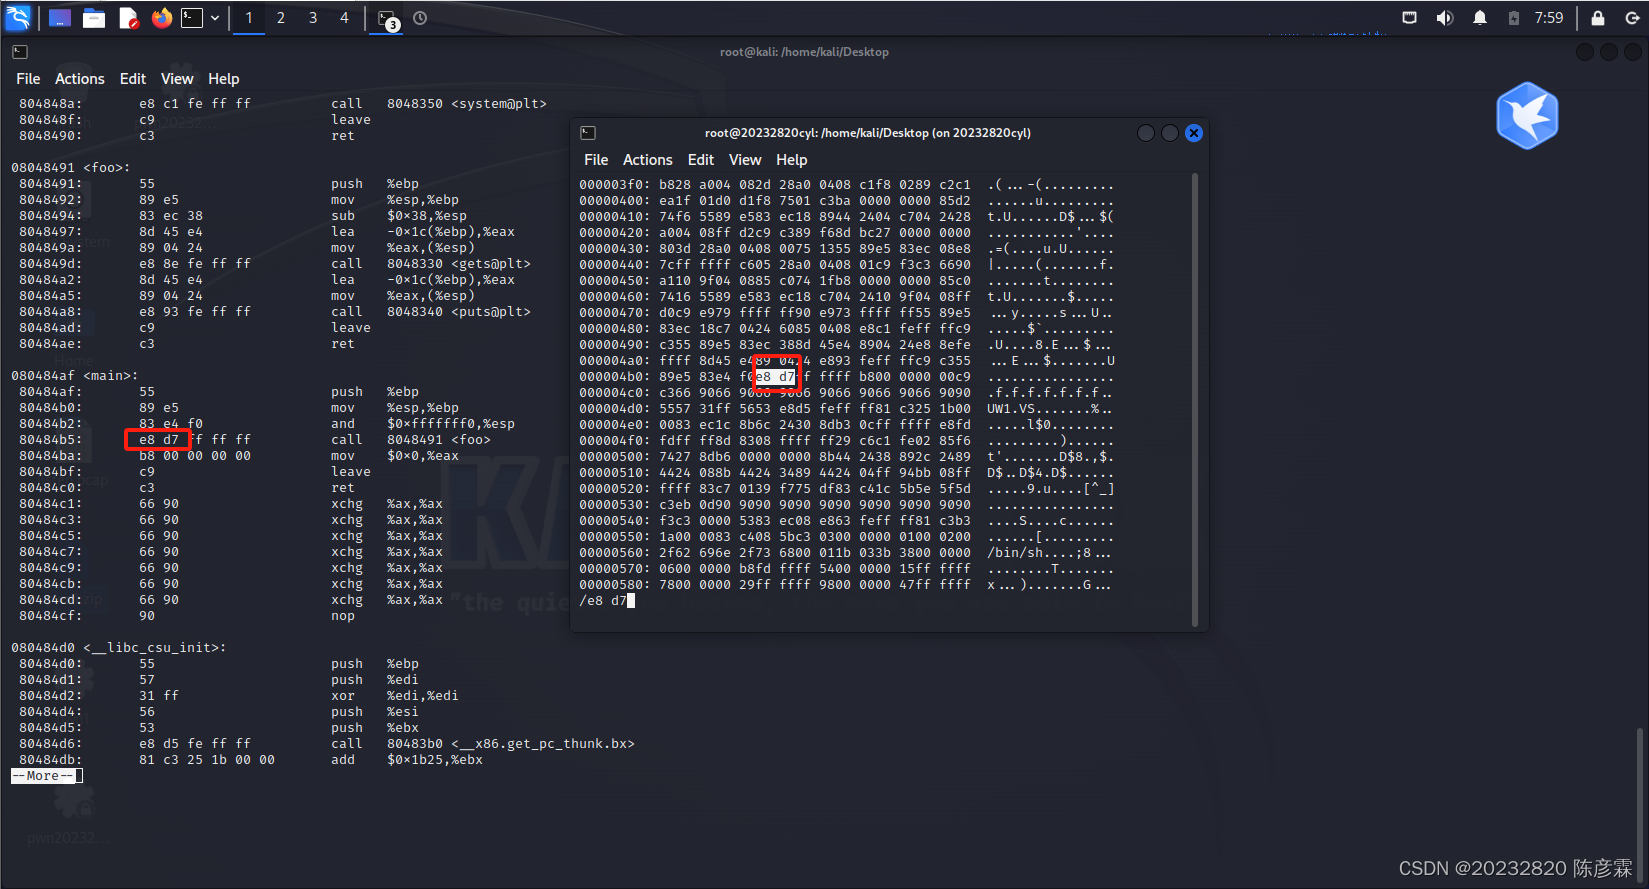The height and width of the screenshot is (889, 1649).
Task: Click the 7:59 panel clock
Action: (x=1549, y=18)
